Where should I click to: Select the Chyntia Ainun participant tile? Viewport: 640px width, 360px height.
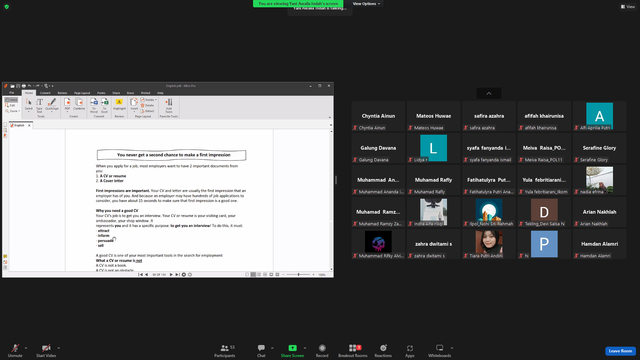[x=378, y=116]
